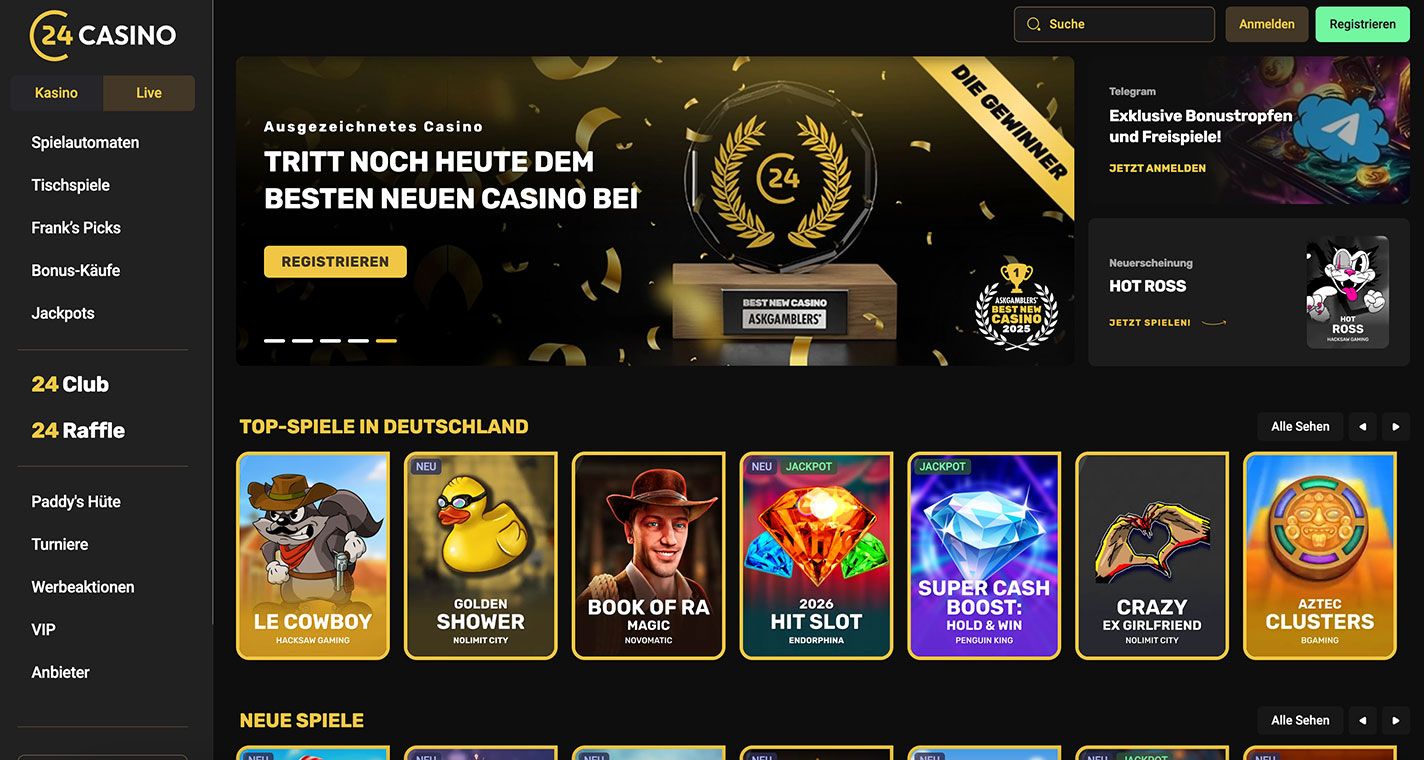Click Jetzt Anmelden on the Telegram promo
The height and width of the screenshot is (760, 1424).
click(1157, 168)
